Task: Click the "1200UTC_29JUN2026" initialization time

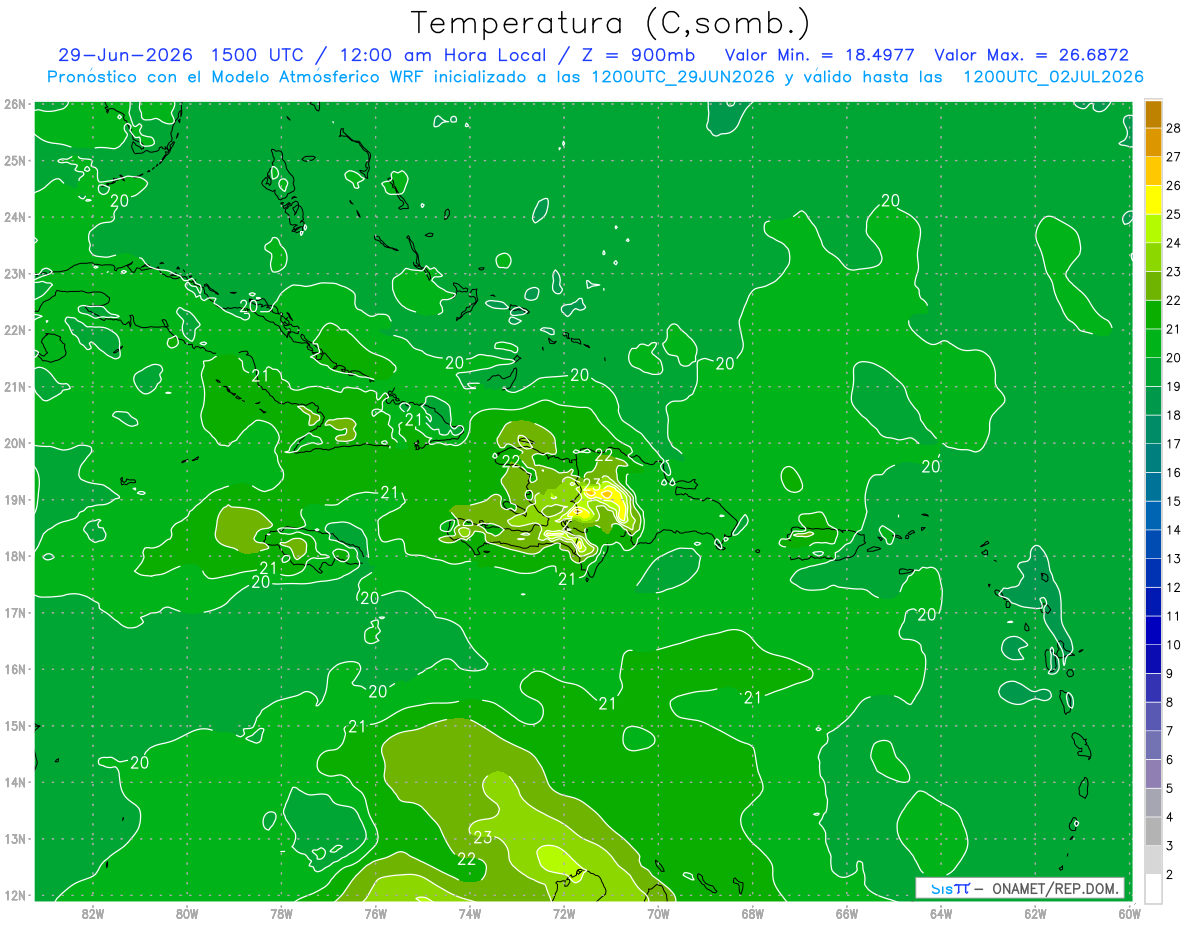Action: point(684,77)
